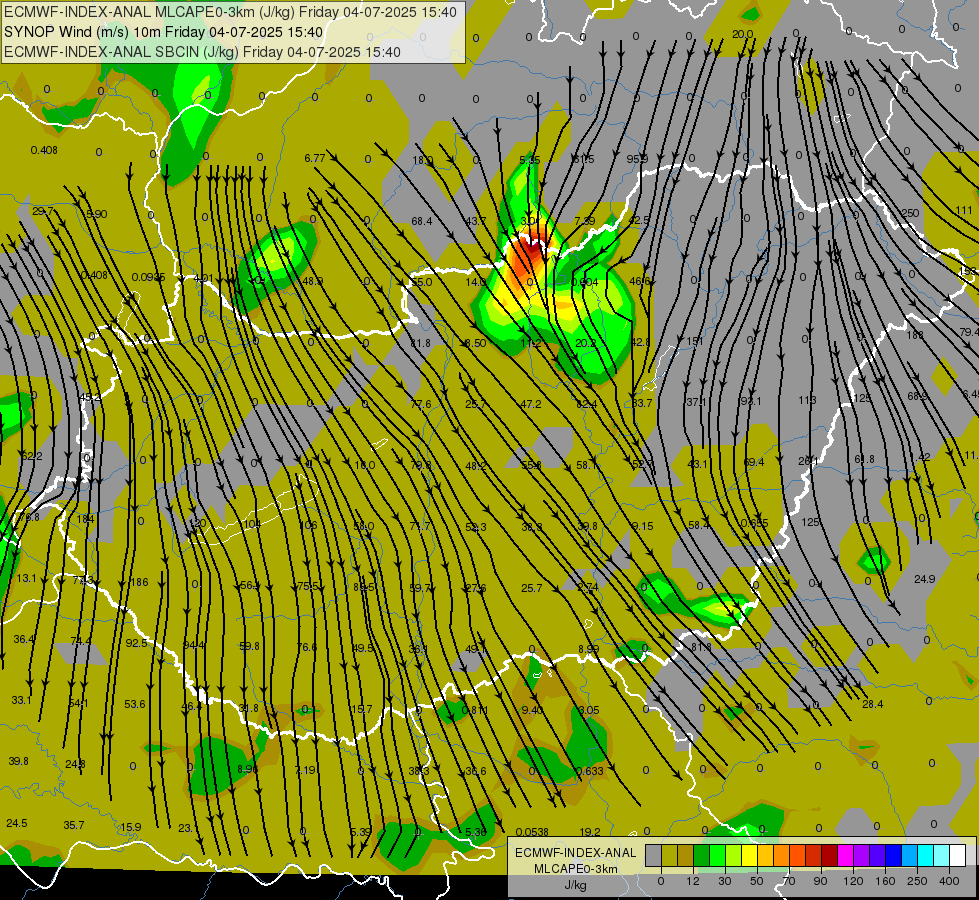Click the '6.77' value on the map
979x900 pixels.
pos(315,158)
